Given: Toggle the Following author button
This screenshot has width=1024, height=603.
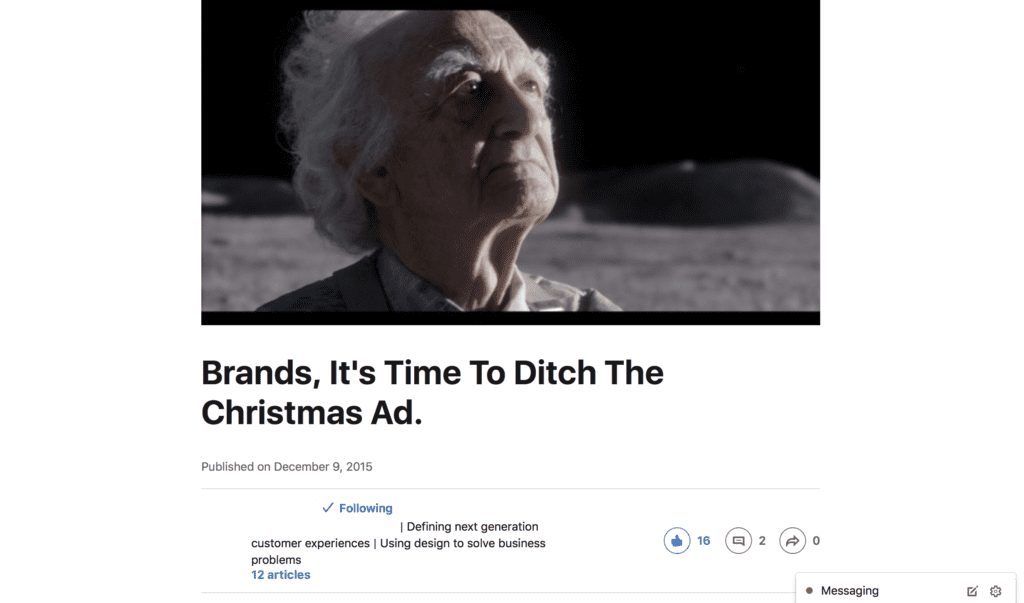Looking at the screenshot, I should (357, 508).
